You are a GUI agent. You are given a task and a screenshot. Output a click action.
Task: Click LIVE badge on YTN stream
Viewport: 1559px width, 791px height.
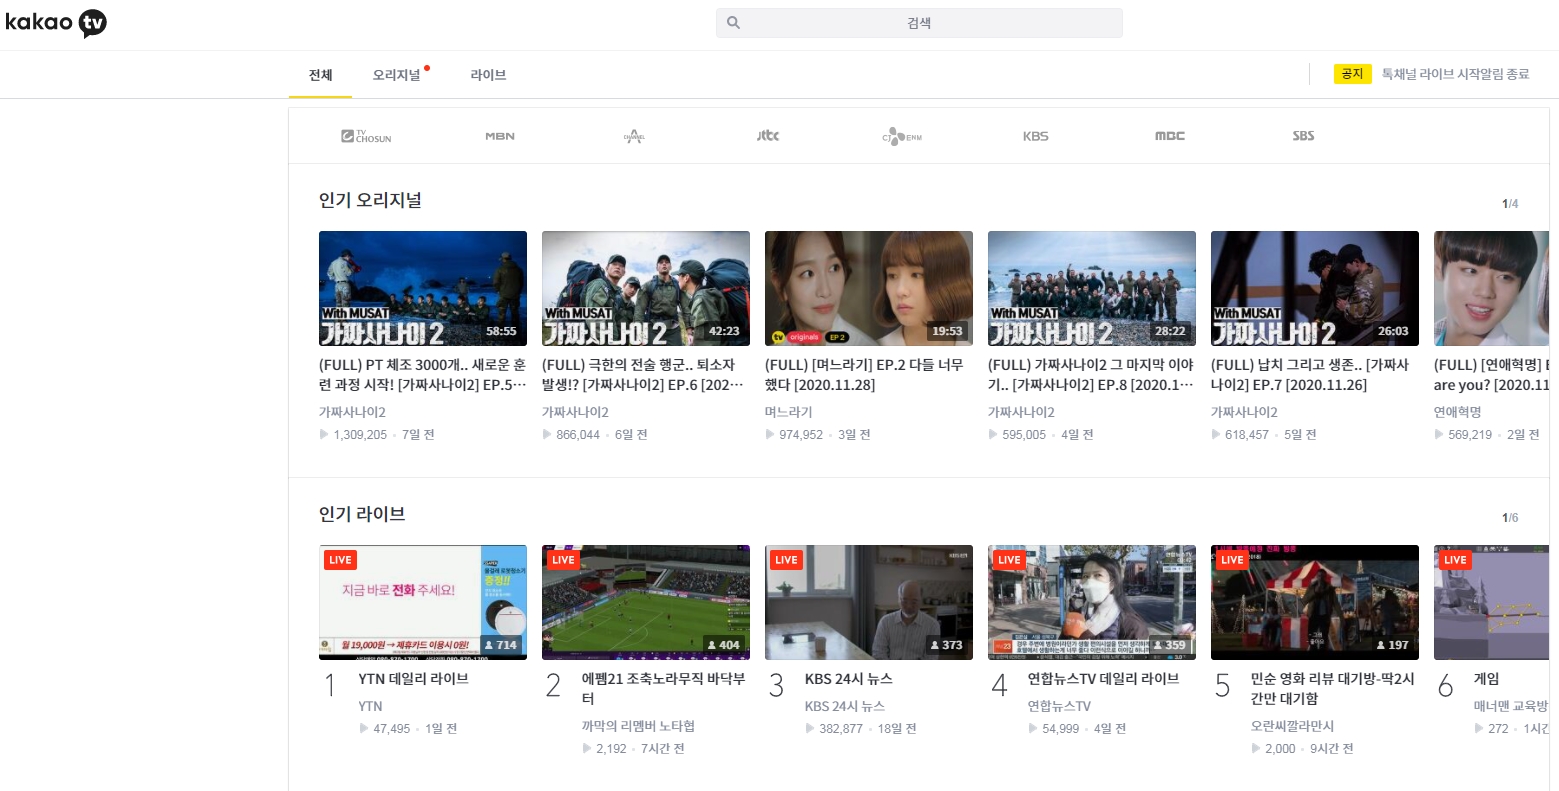341,560
